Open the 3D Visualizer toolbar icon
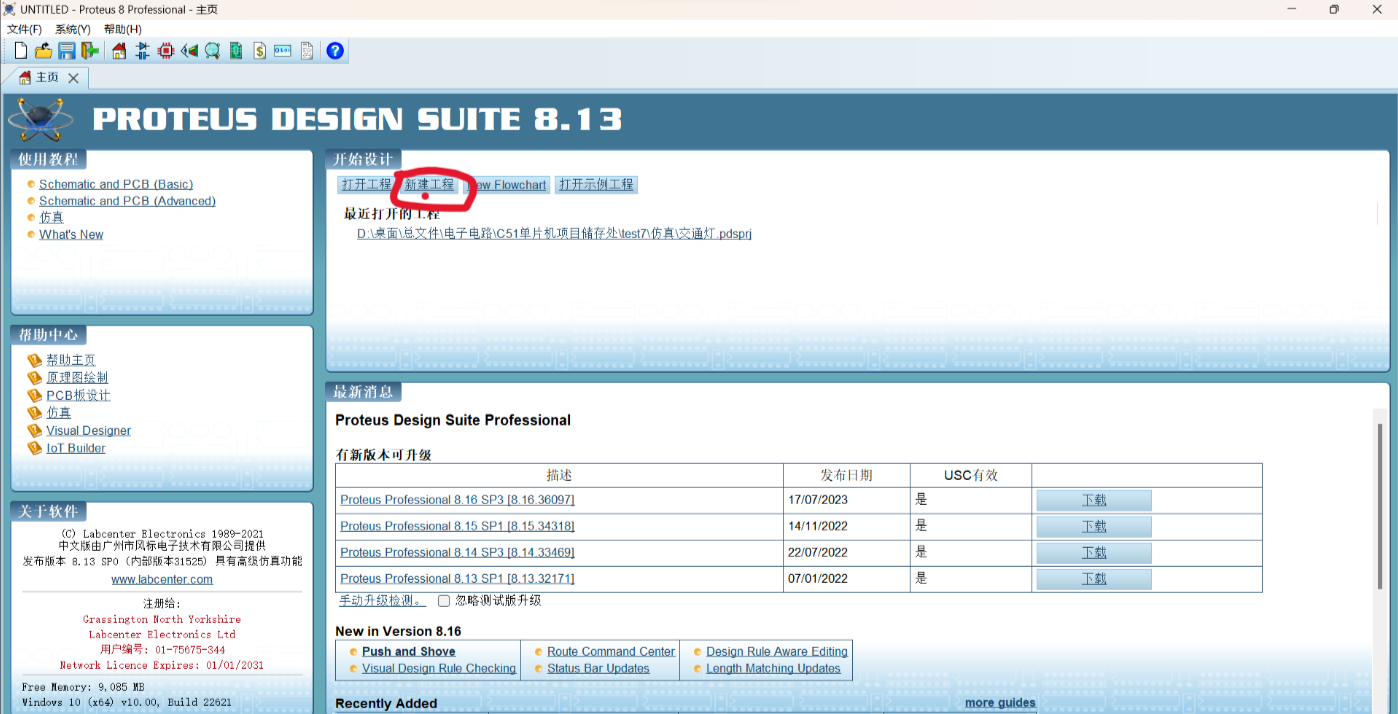This screenshot has width=1398, height=714. click(x=189, y=51)
